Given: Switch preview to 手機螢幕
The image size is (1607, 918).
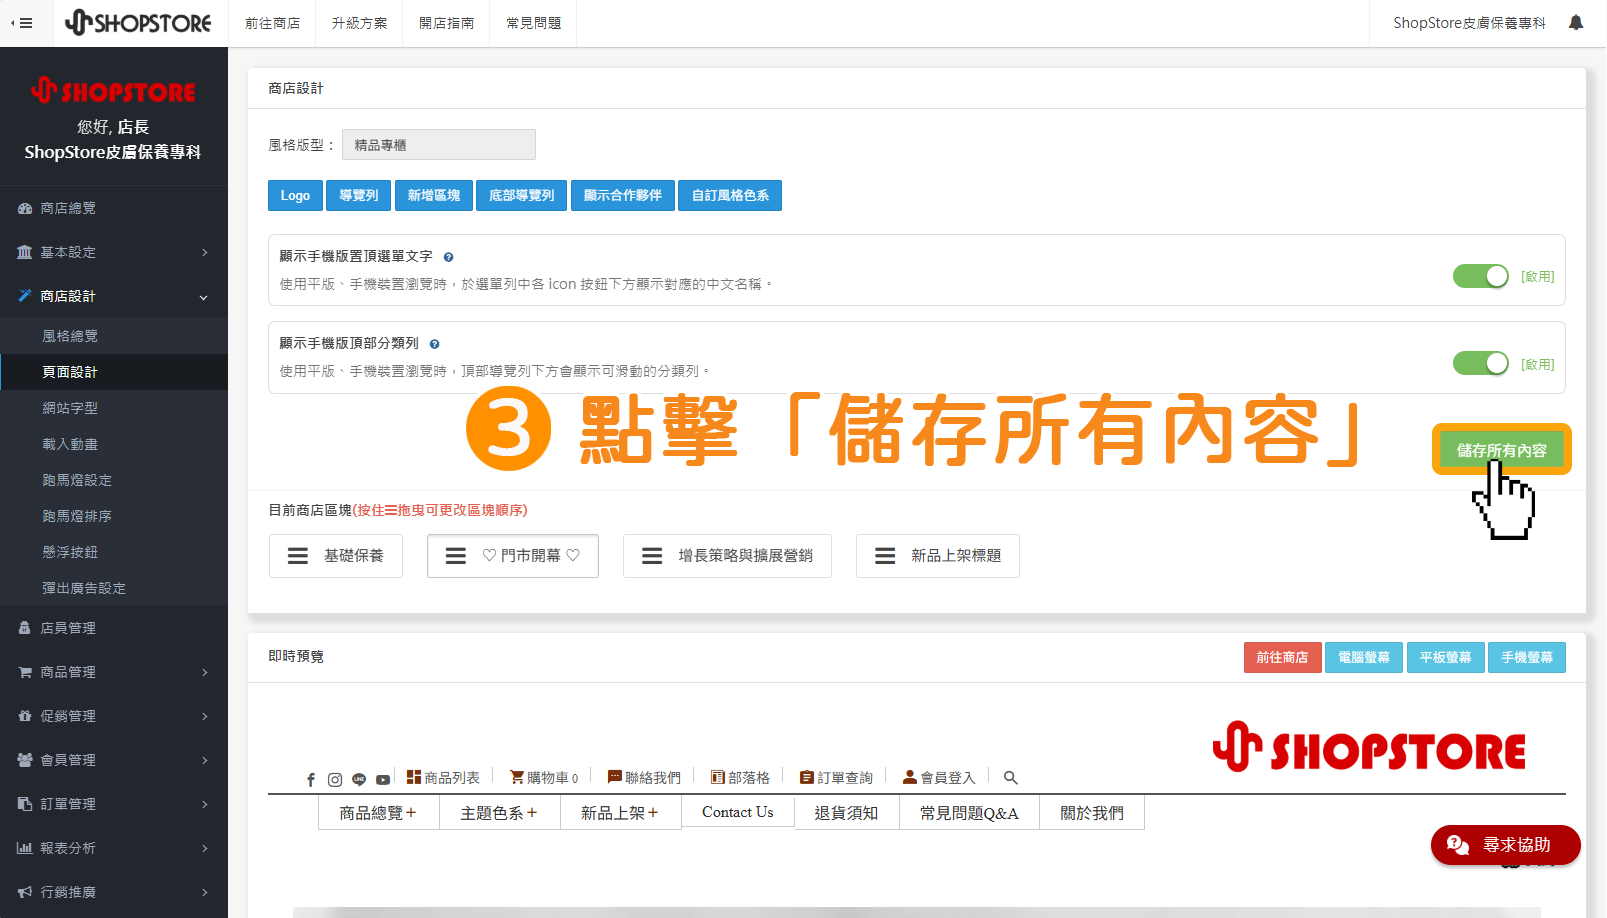Looking at the screenshot, I should tap(1527, 658).
